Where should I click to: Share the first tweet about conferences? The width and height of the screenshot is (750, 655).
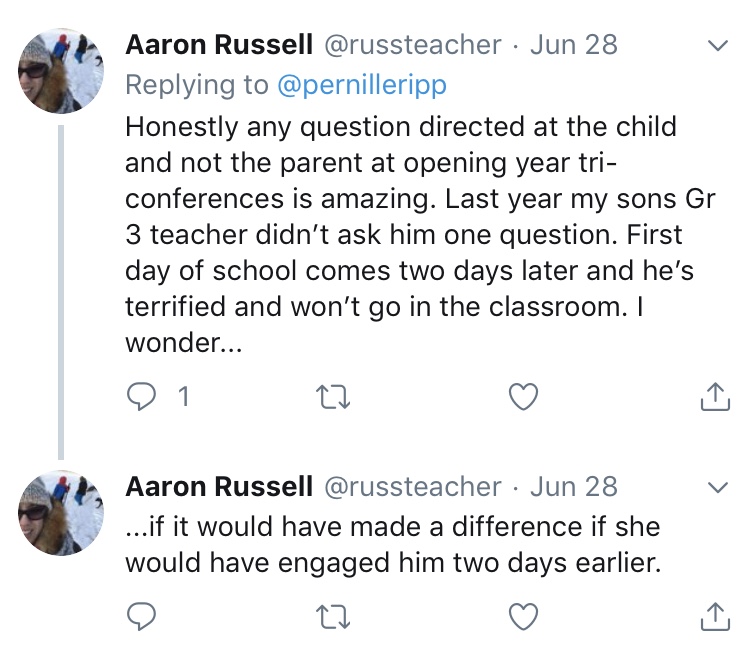[713, 397]
